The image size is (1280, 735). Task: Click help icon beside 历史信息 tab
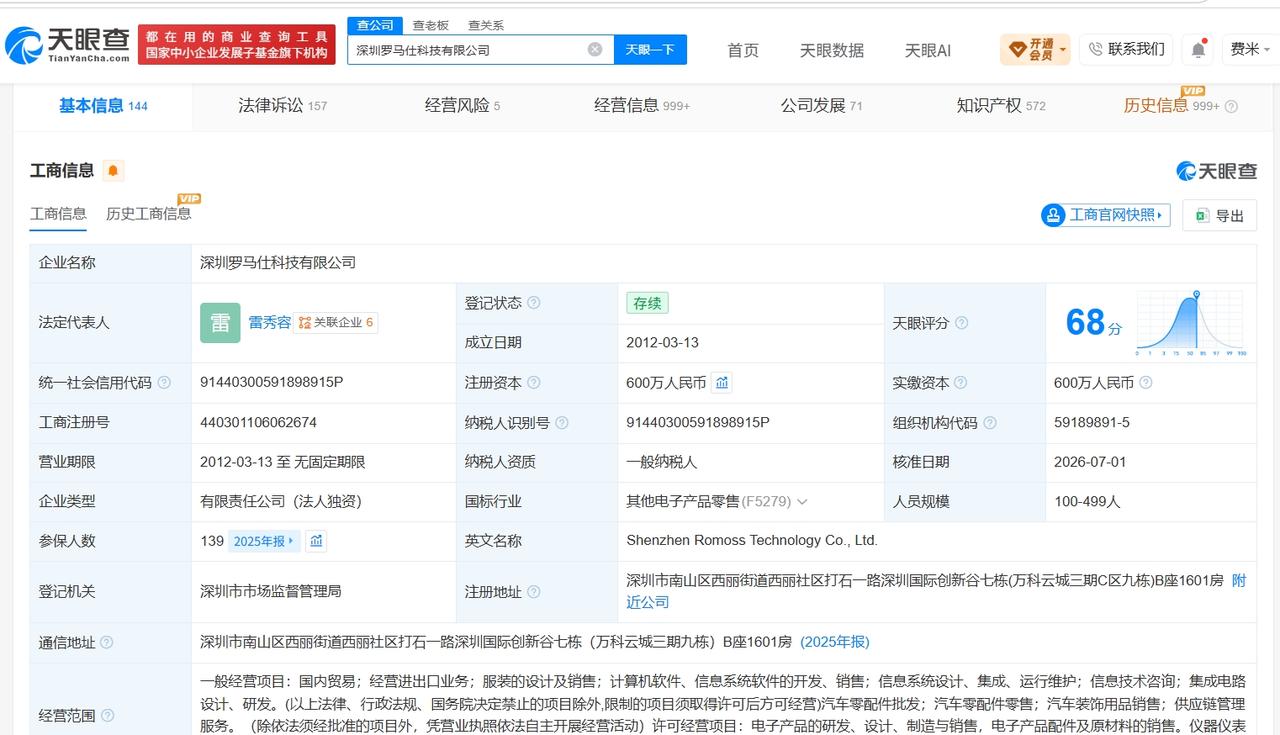1231,106
